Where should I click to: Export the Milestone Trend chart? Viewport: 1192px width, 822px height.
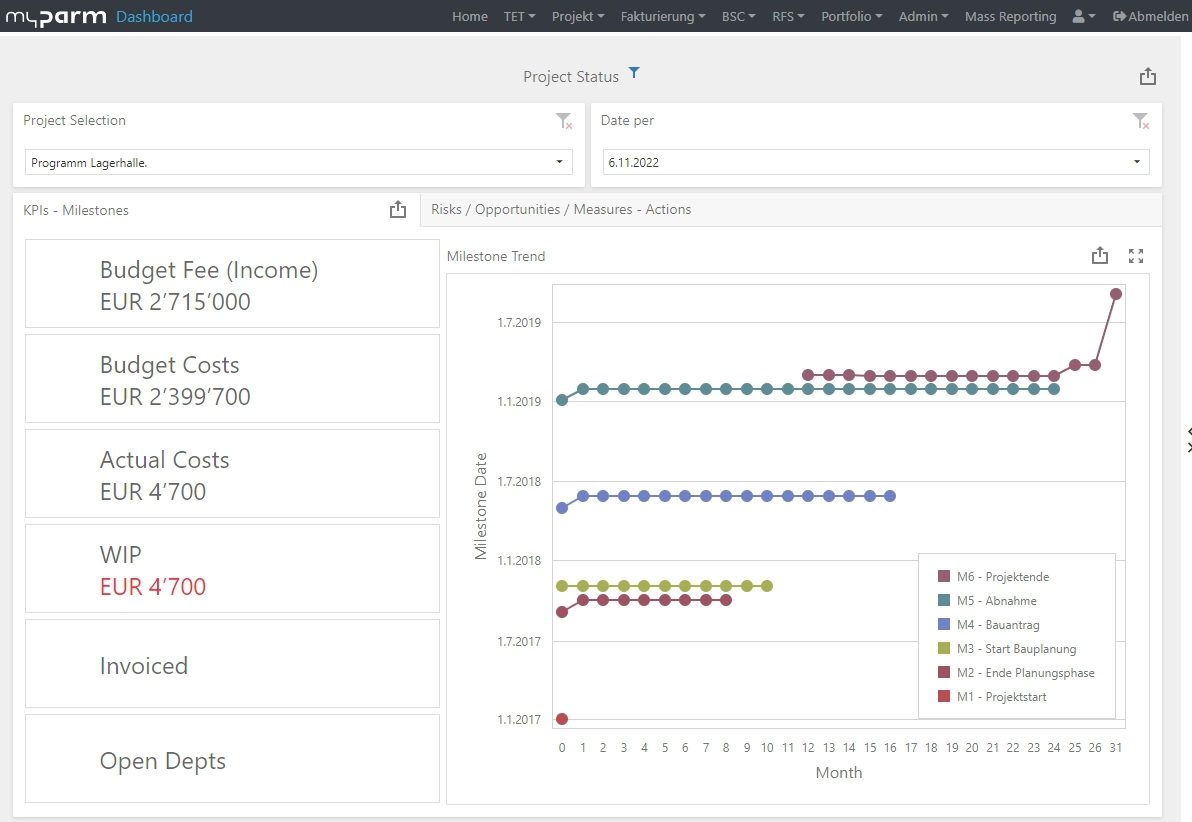[1100, 256]
